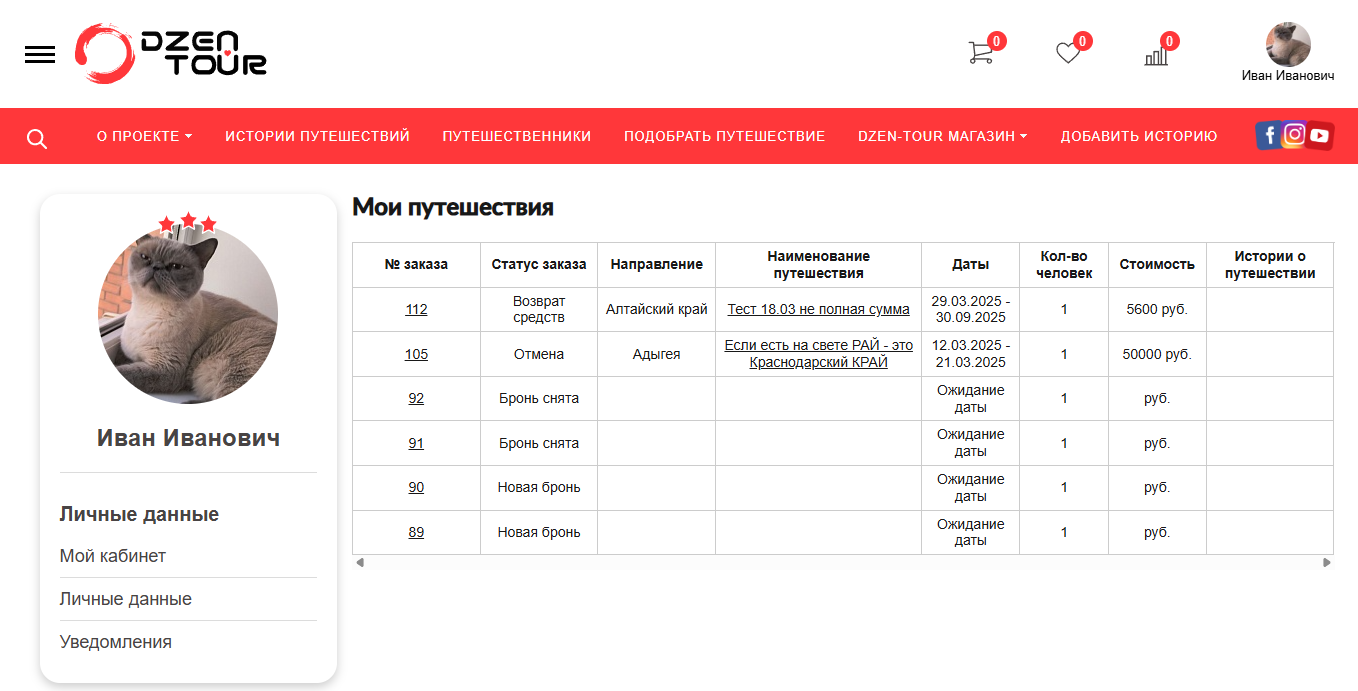Click the Даты column header
The image size is (1358, 691).
pos(970,265)
